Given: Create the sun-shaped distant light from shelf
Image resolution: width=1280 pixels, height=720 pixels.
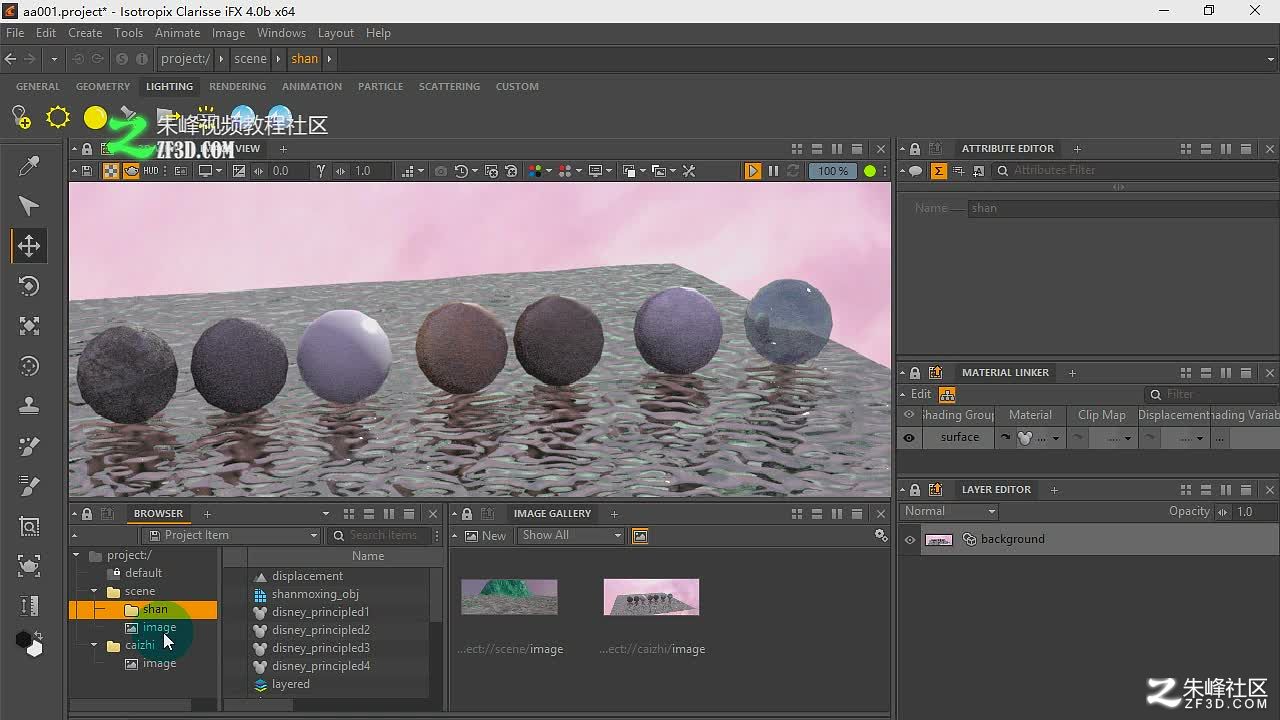Looking at the screenshot, I should pos(58,118).
